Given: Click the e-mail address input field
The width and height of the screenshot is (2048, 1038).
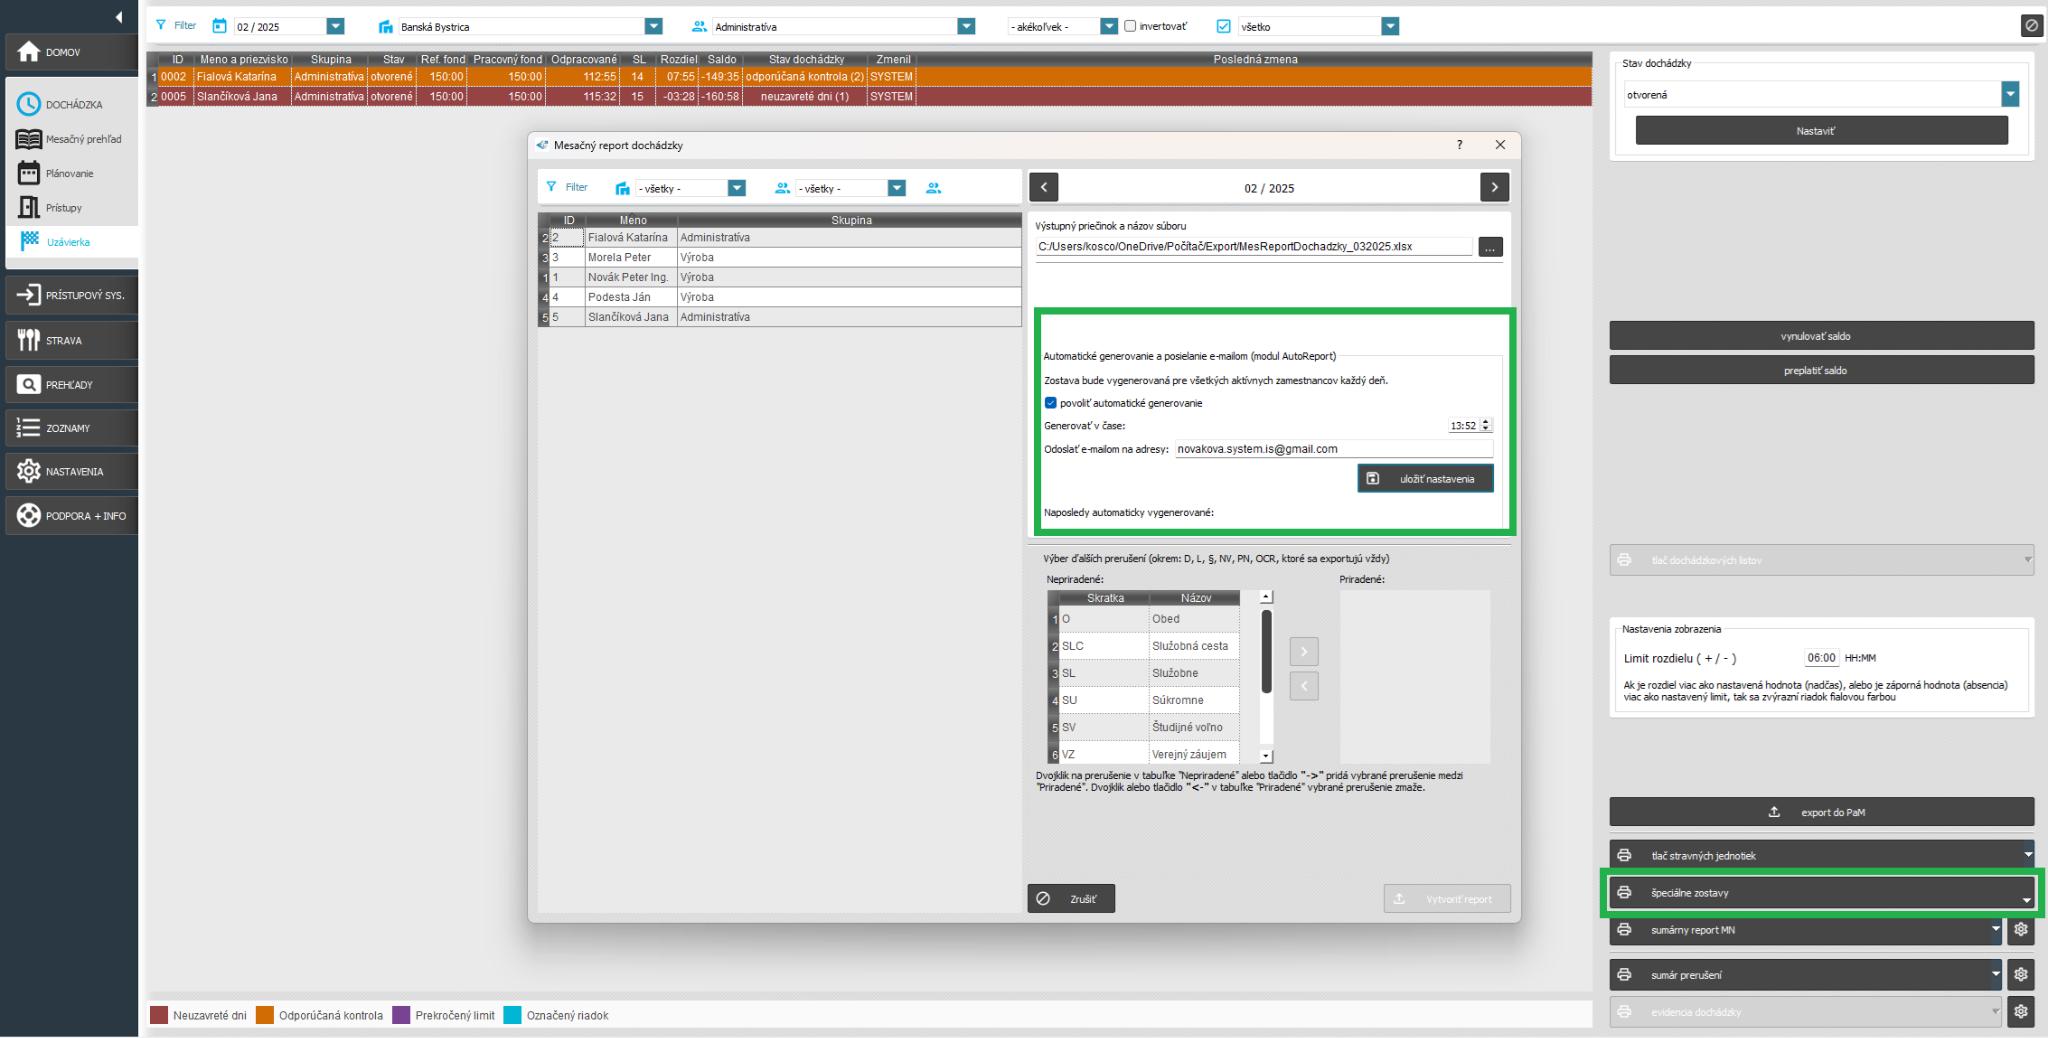Looking at the screenshot, I should click(x=1332, y=450).
